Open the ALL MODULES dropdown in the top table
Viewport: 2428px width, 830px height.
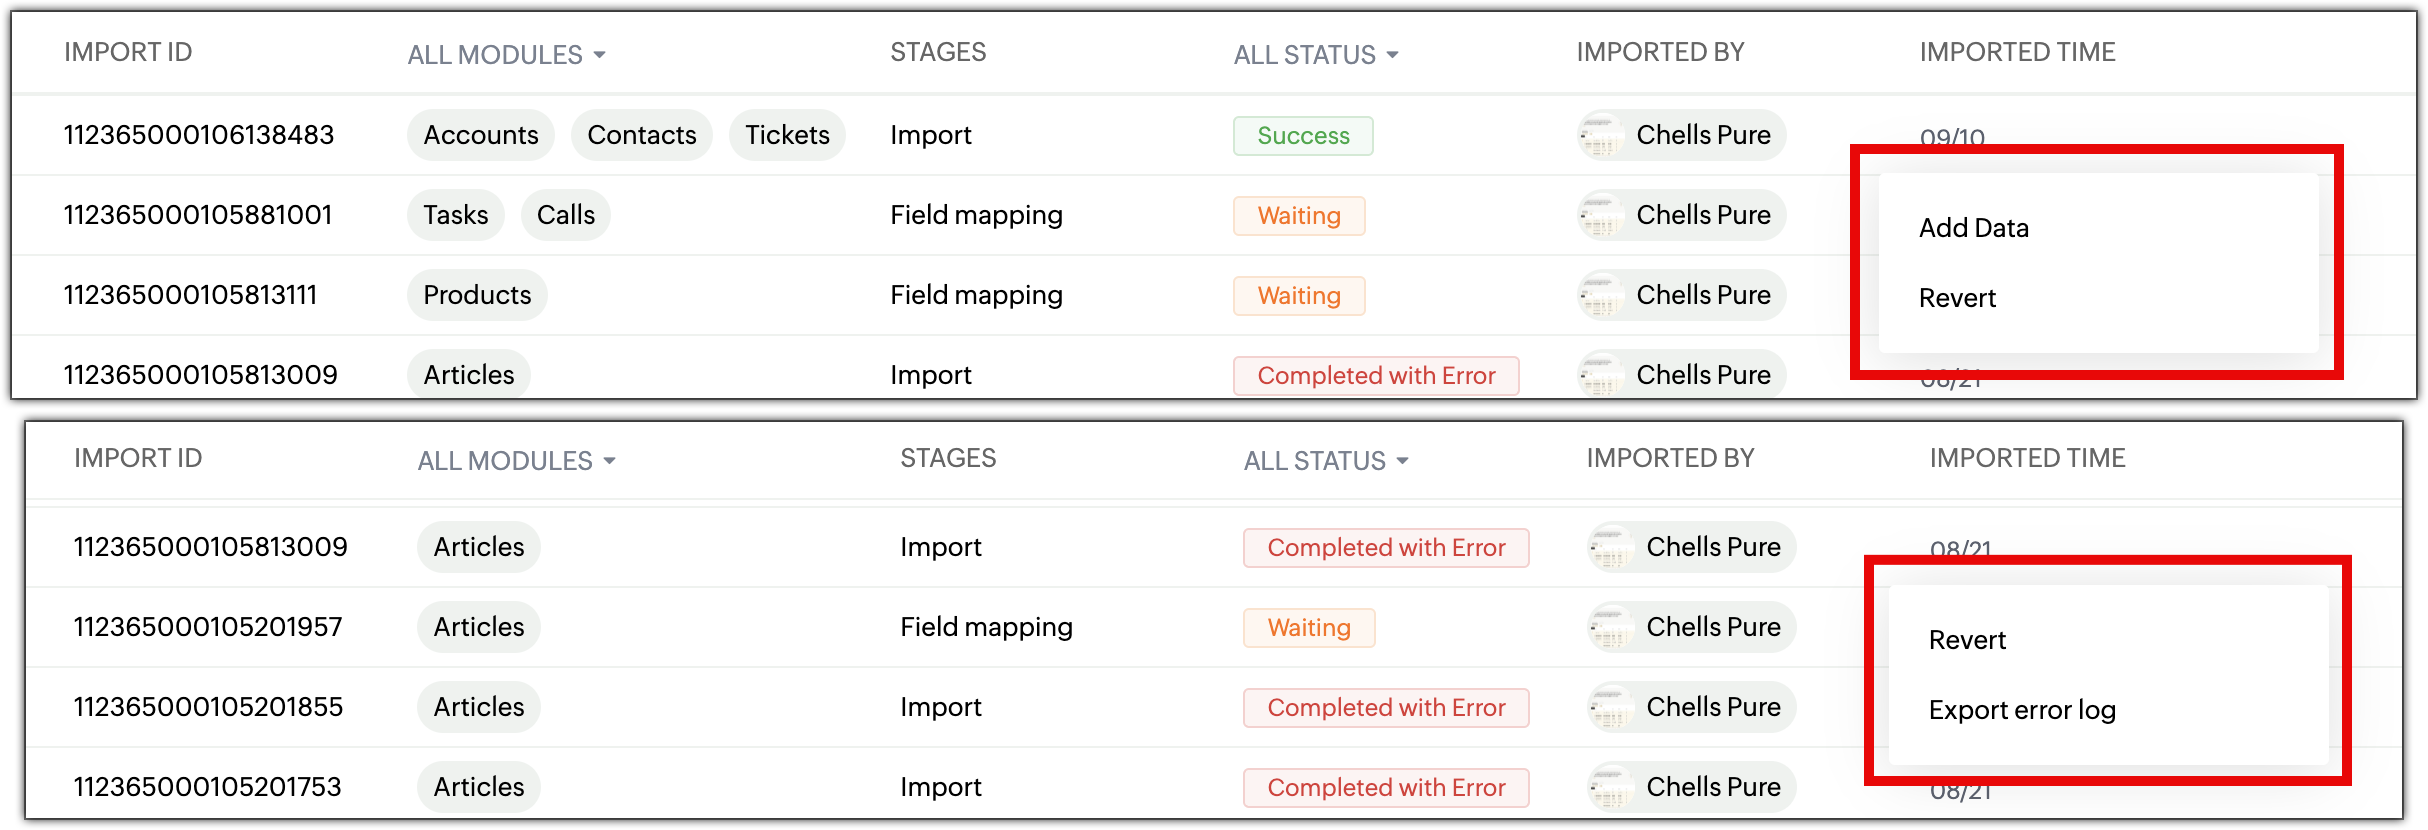pos(505,54)
